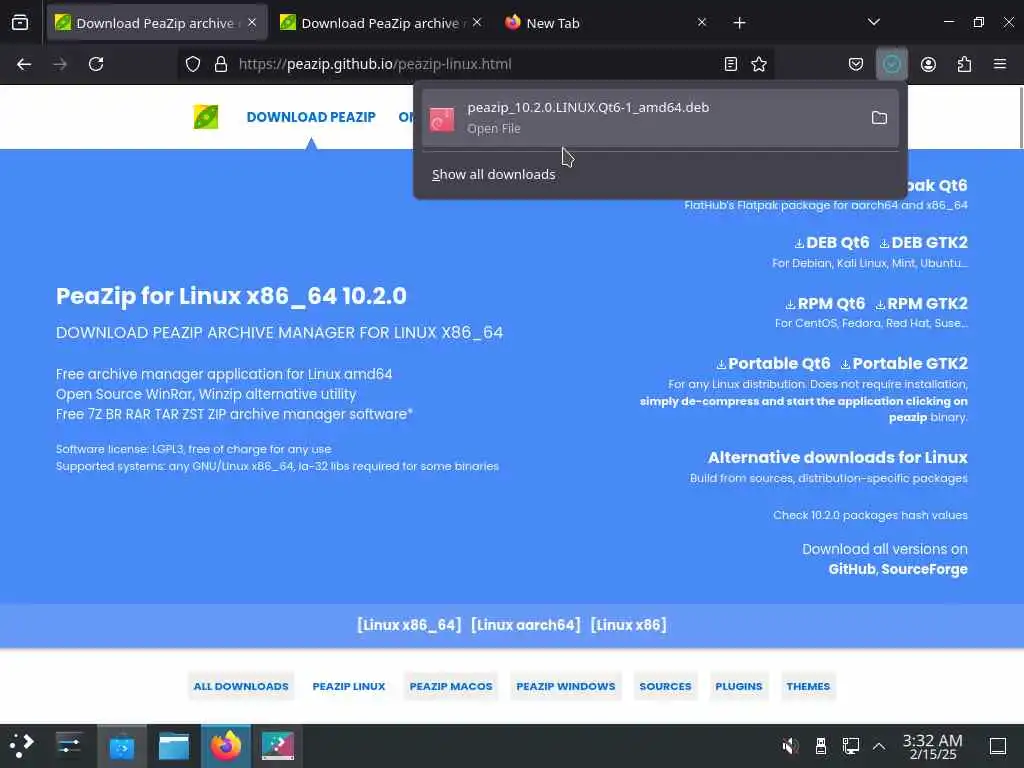Viewport: 1024px width, 768px height.
Task: Download the Portable GTK2 package
Action: click(x=904, y=363)
